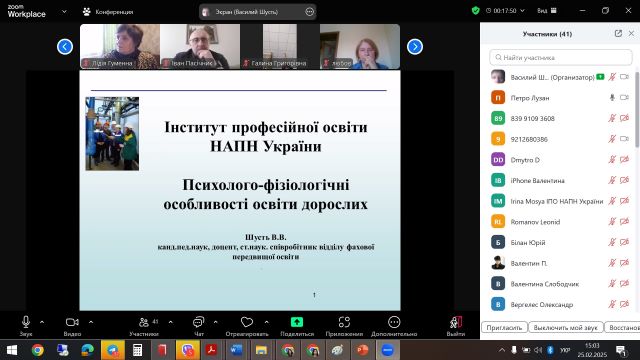This screenshot has height=360, width=640.
Task: Pop out the participants panel
Action: pos(618,33)
